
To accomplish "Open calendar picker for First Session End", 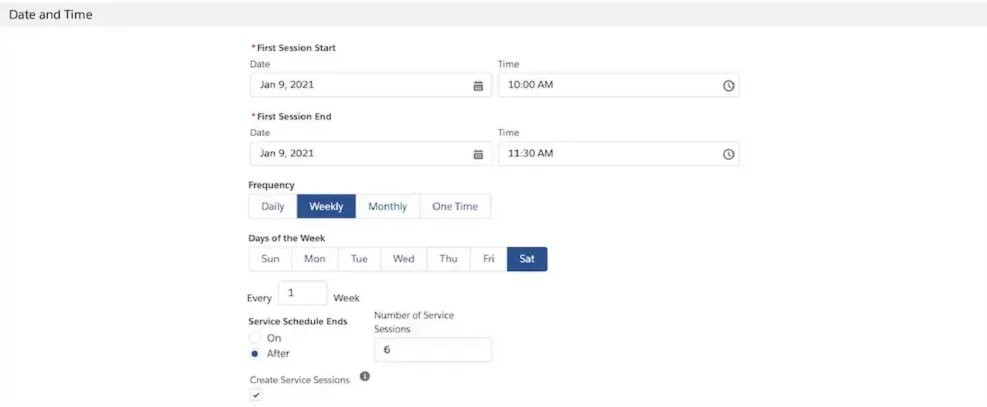I will pyautogui.click(x=478, y=154).
